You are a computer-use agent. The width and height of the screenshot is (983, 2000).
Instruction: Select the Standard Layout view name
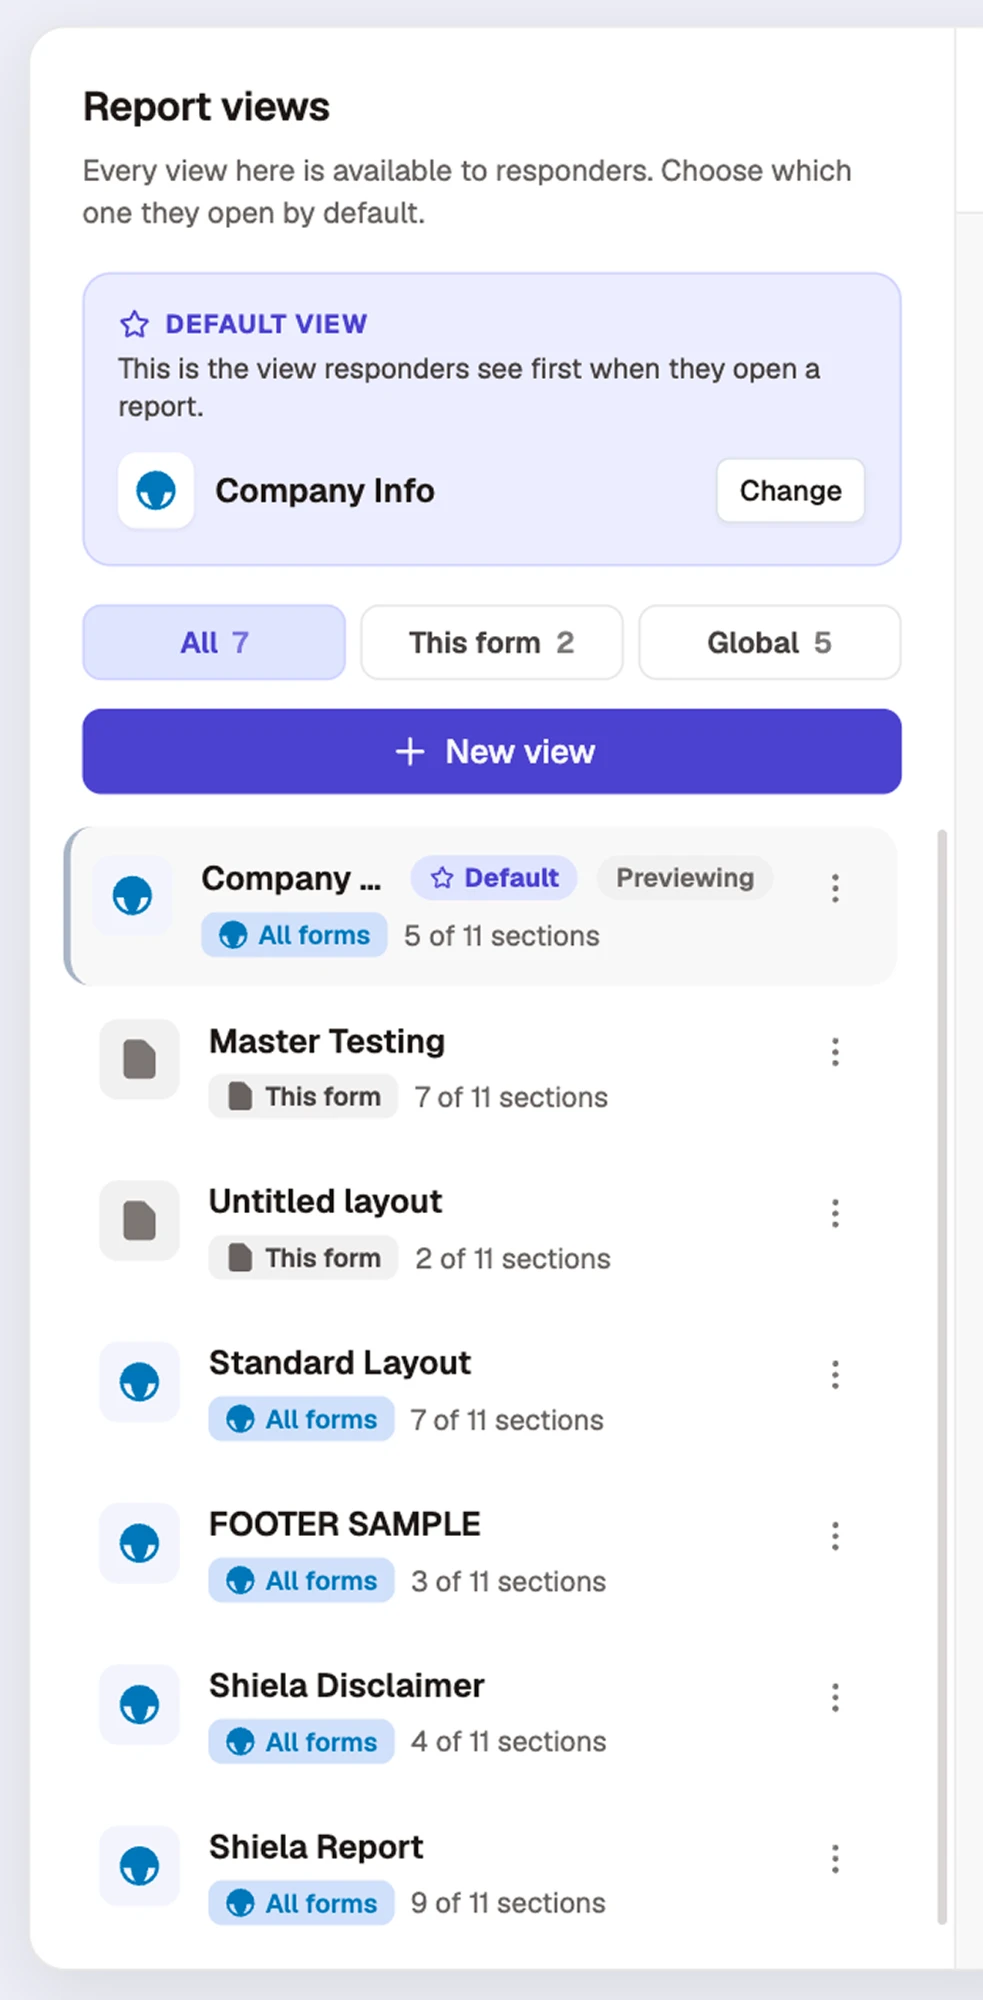(340, 1363)
